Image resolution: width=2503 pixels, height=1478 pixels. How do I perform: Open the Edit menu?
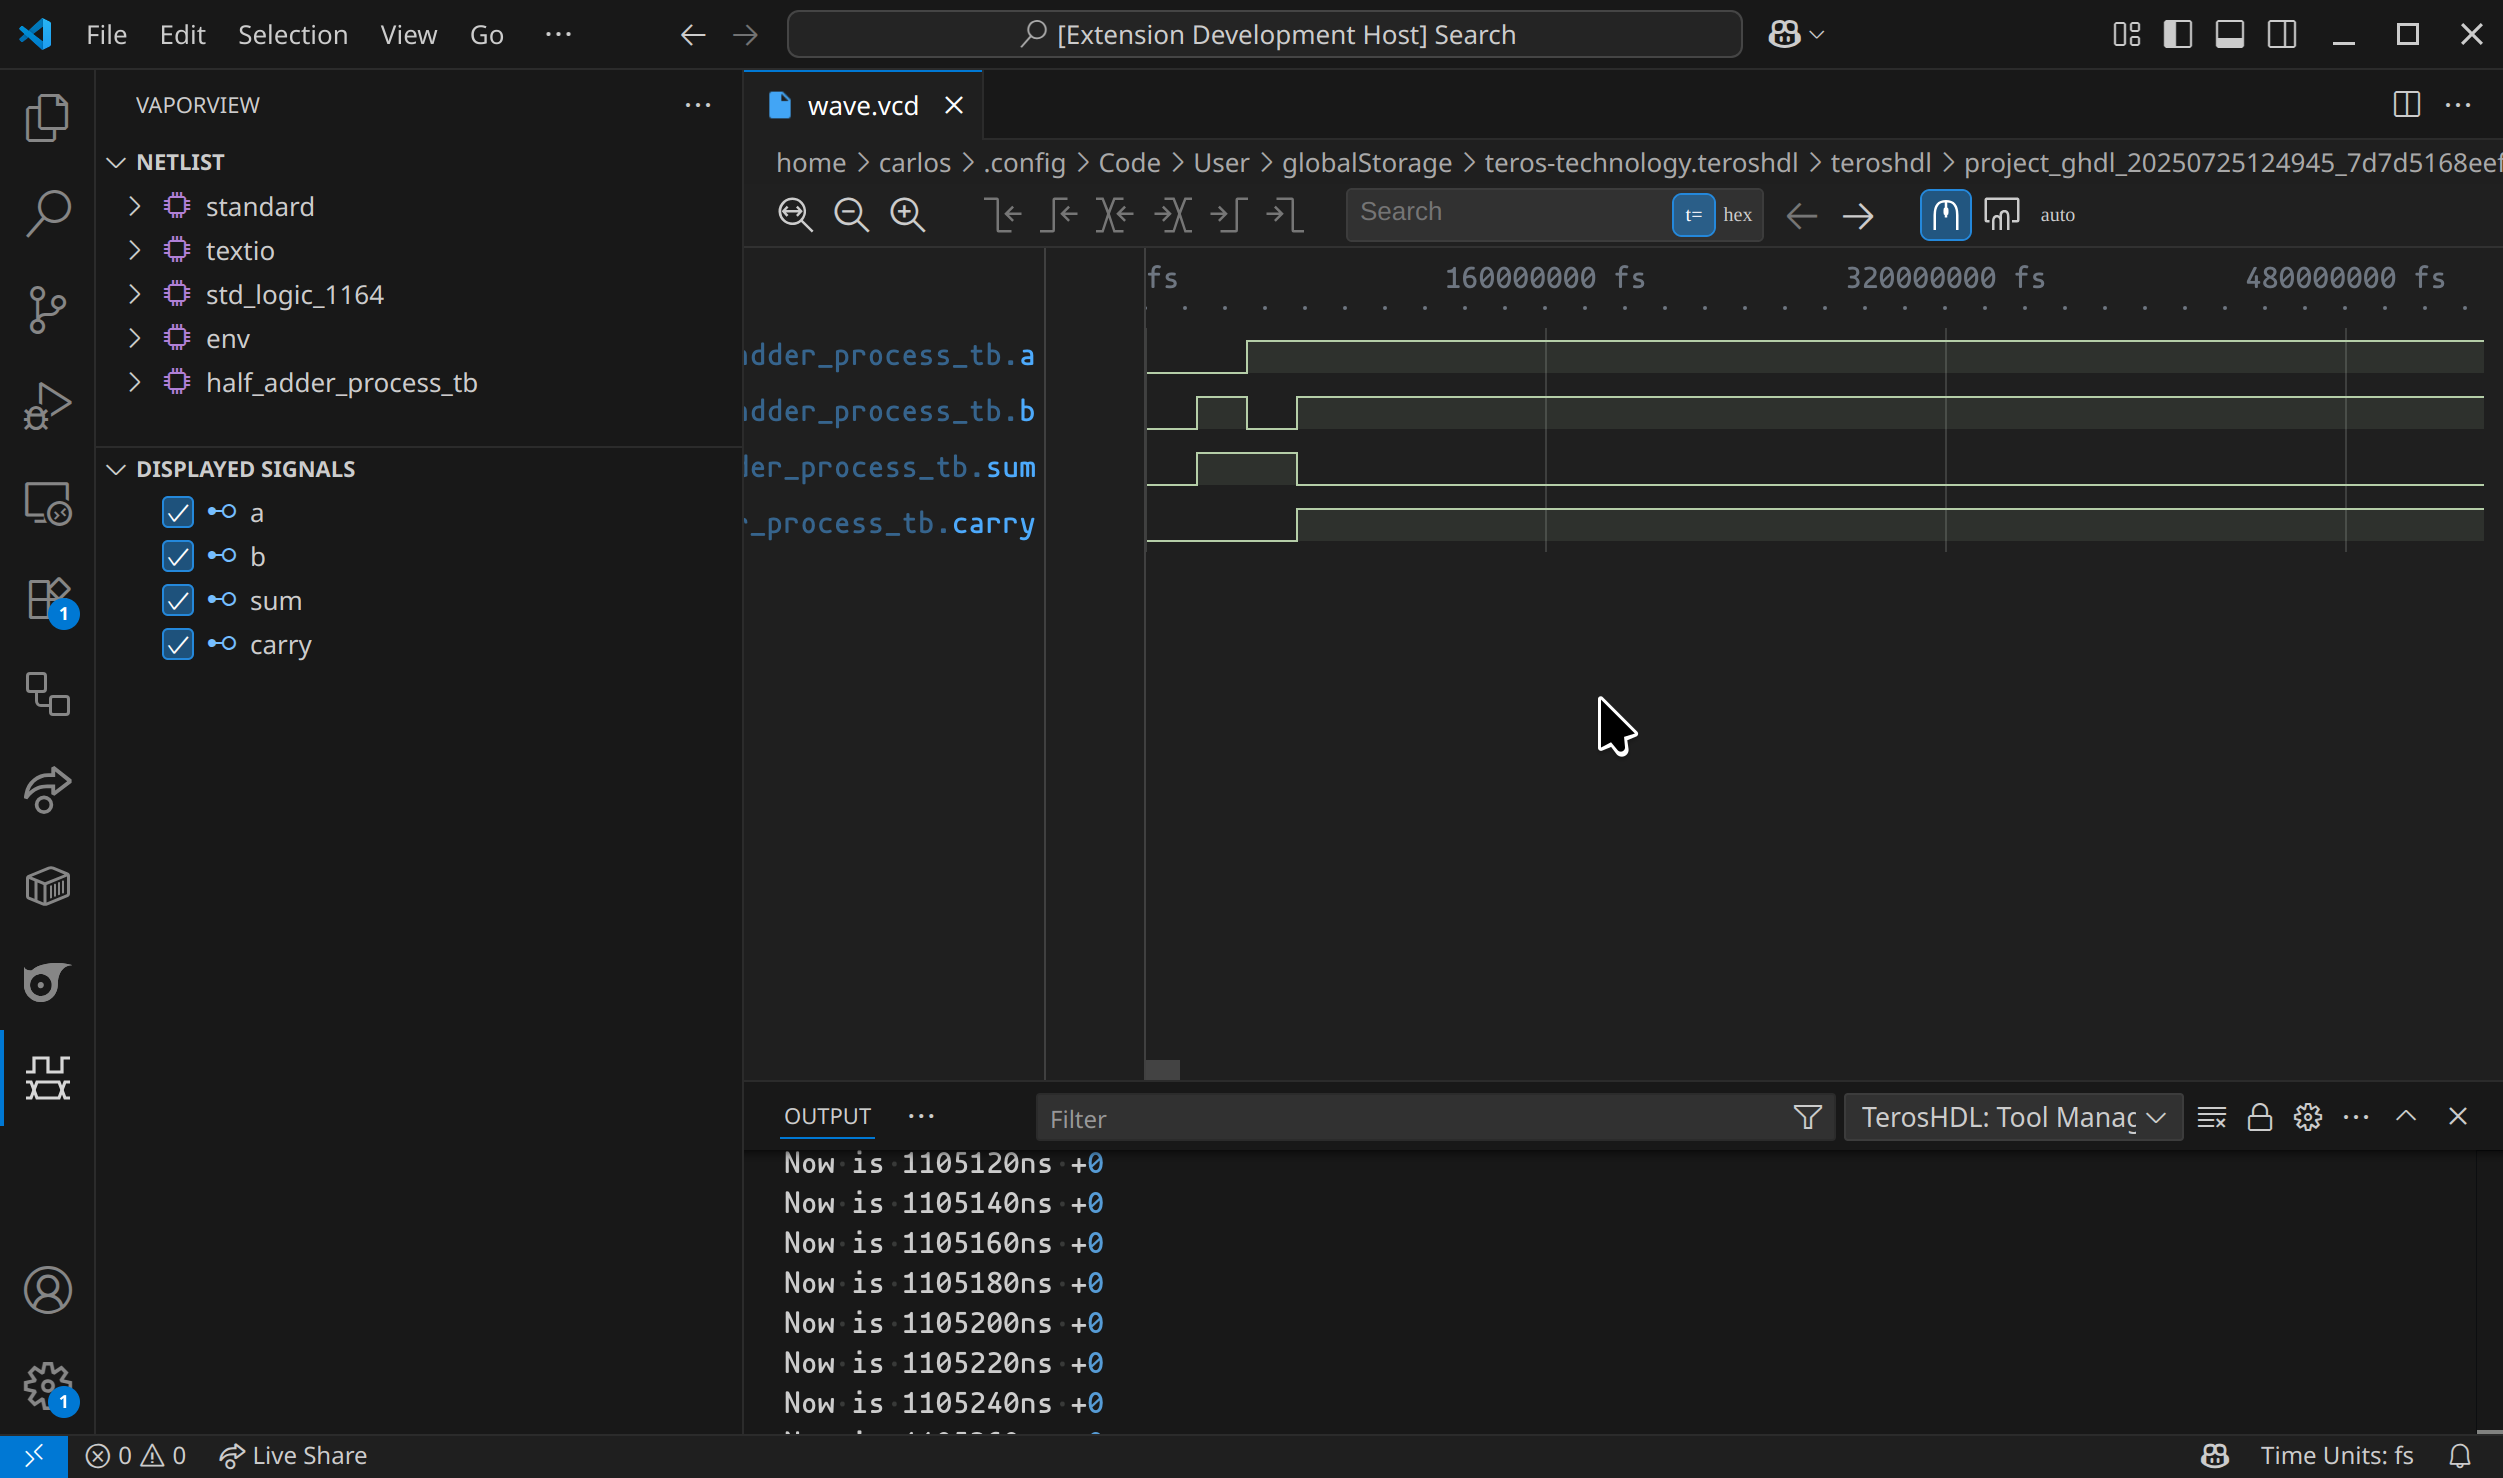click(182, 35)
